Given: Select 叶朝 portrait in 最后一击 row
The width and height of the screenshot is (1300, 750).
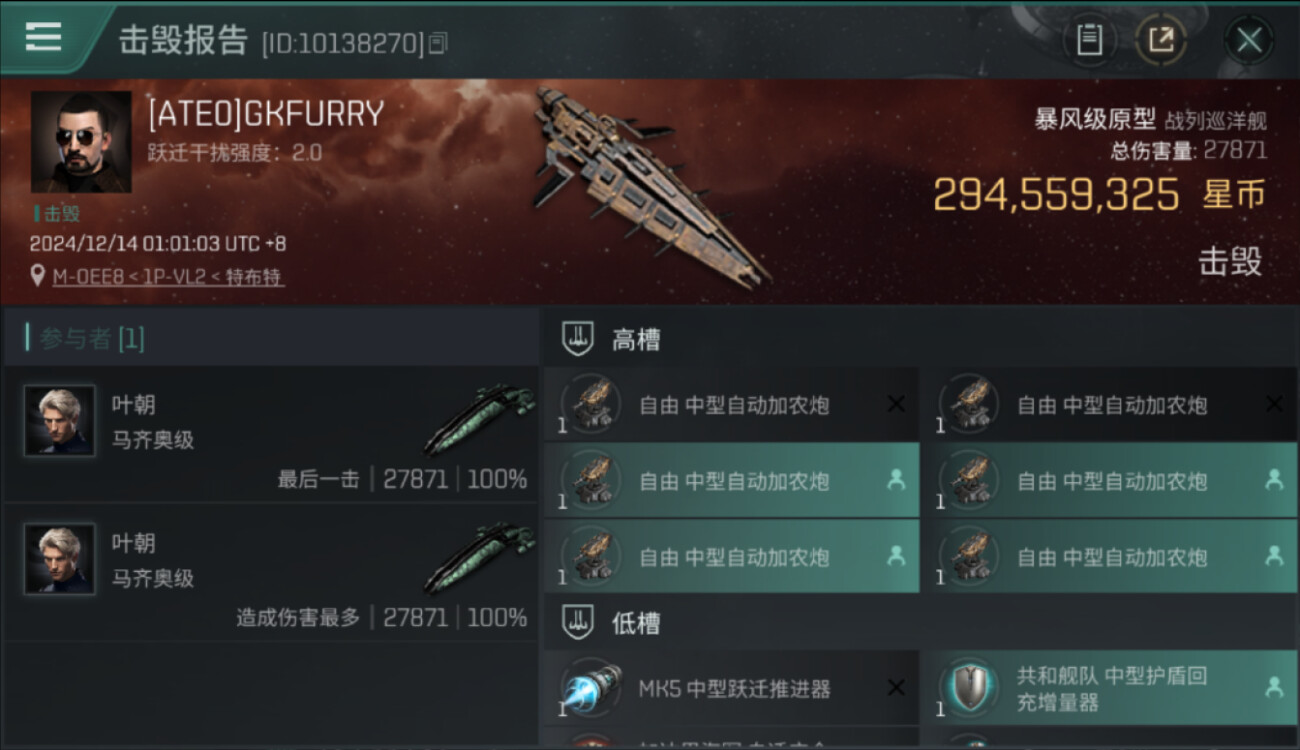Looking at the screenshot, I should tap(60, 421).
